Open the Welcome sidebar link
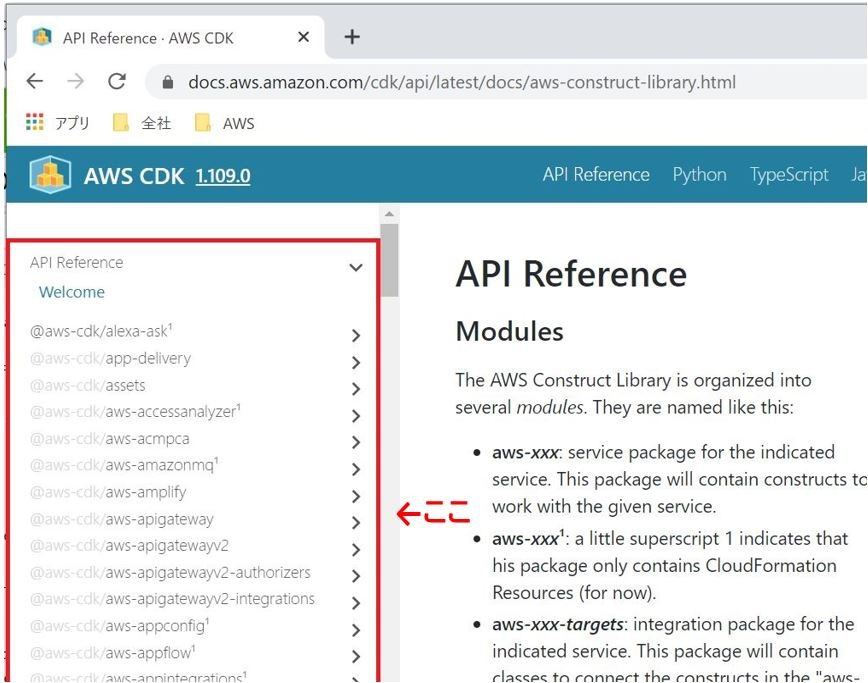 click(x=71, y=292)
